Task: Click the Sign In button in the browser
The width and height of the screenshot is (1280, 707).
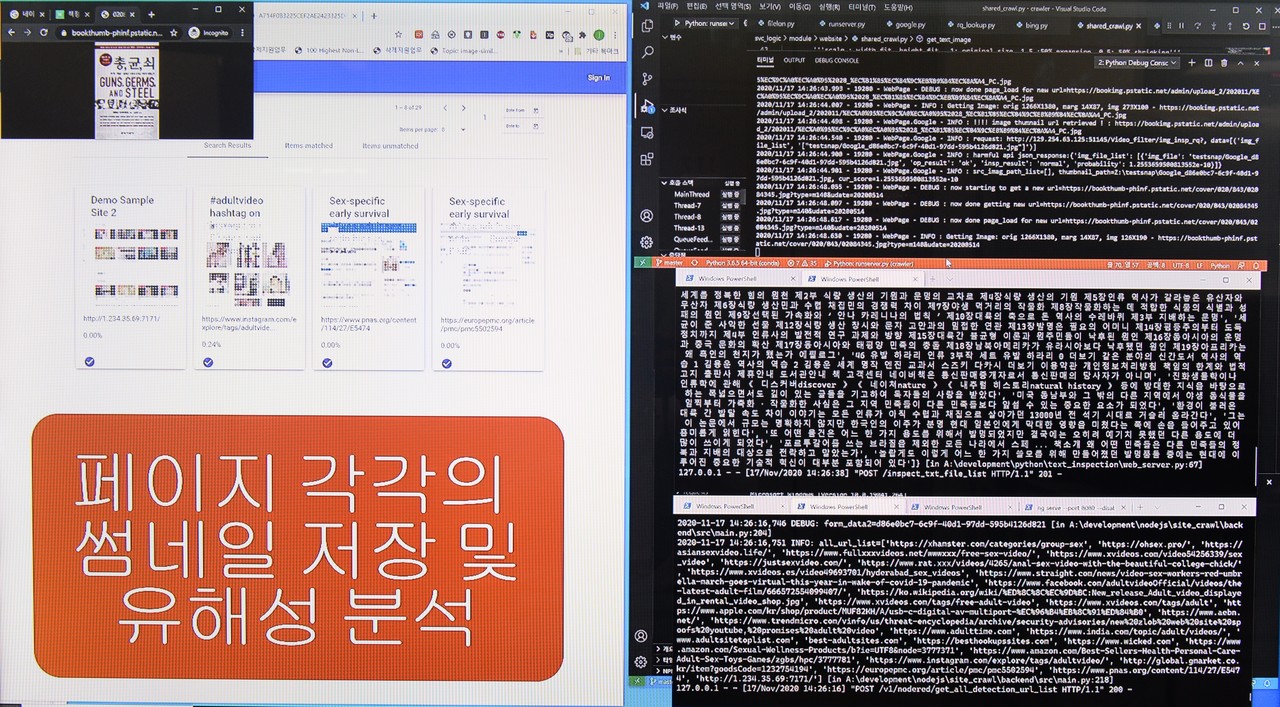Action: click(x=598, y=76)
